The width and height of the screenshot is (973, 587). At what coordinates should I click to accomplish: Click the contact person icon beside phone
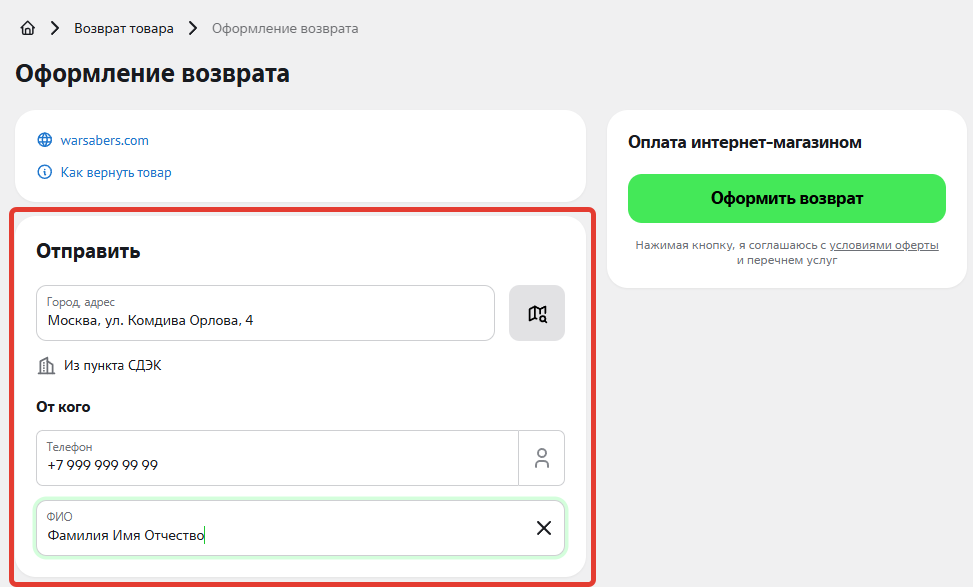pyautogui.click(x=541, y=458)
